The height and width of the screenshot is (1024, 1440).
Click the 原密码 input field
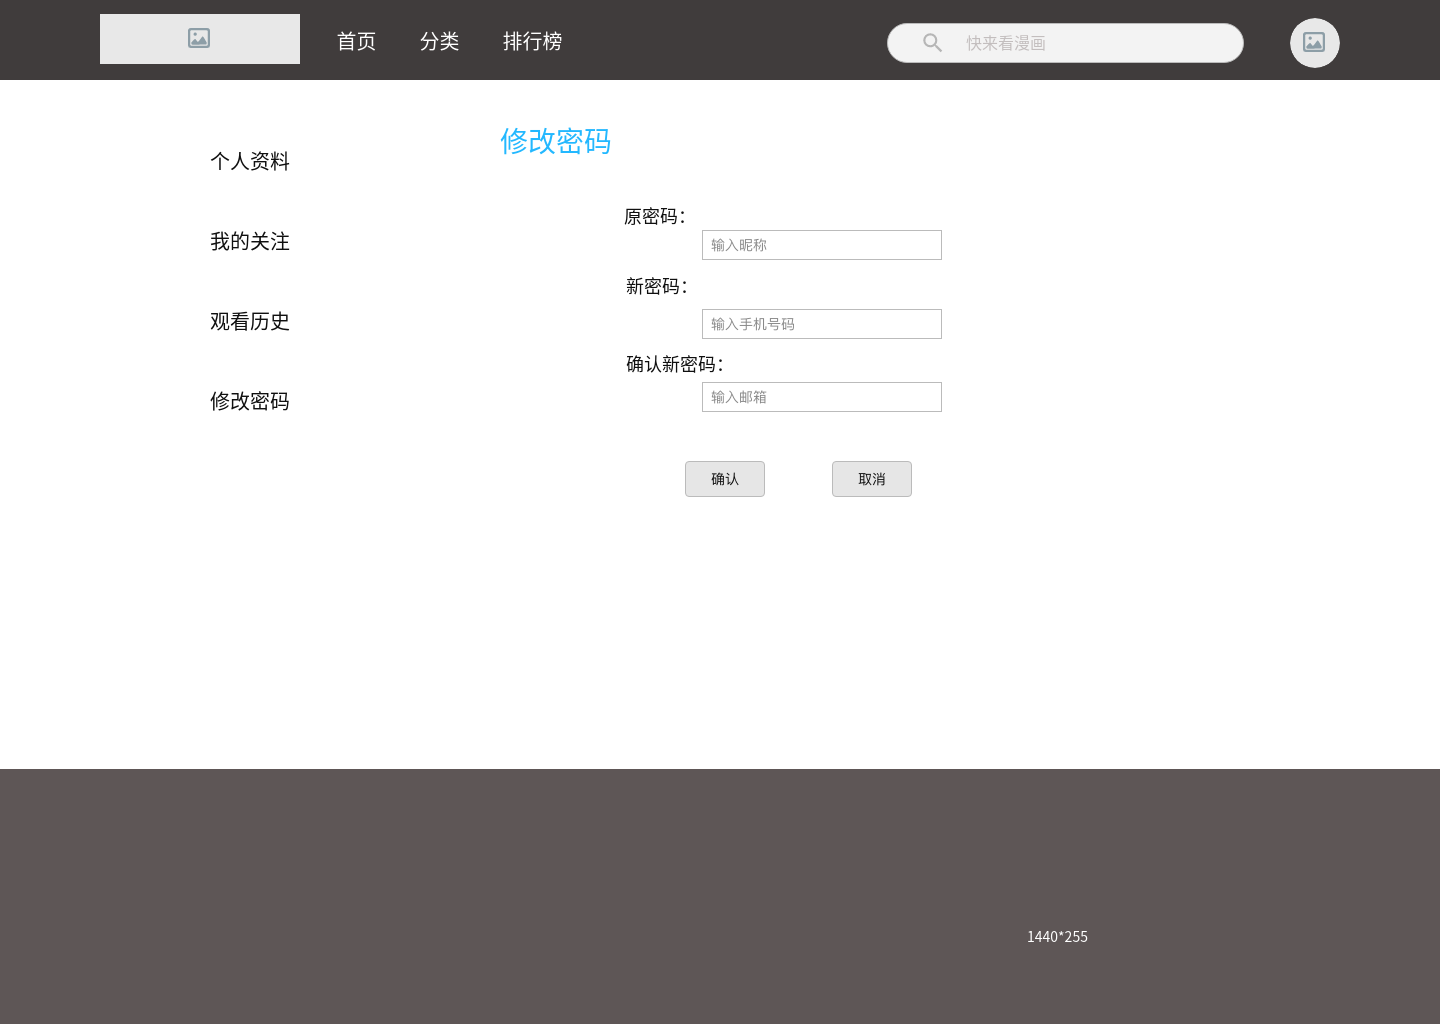pyautogui.click(x=822, y=245)
